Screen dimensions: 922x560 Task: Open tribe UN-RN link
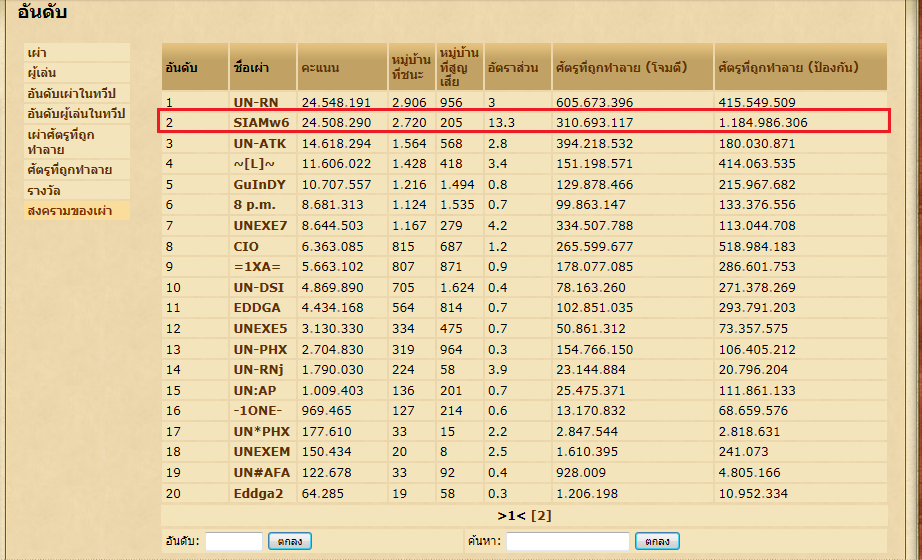coord(256,102)
